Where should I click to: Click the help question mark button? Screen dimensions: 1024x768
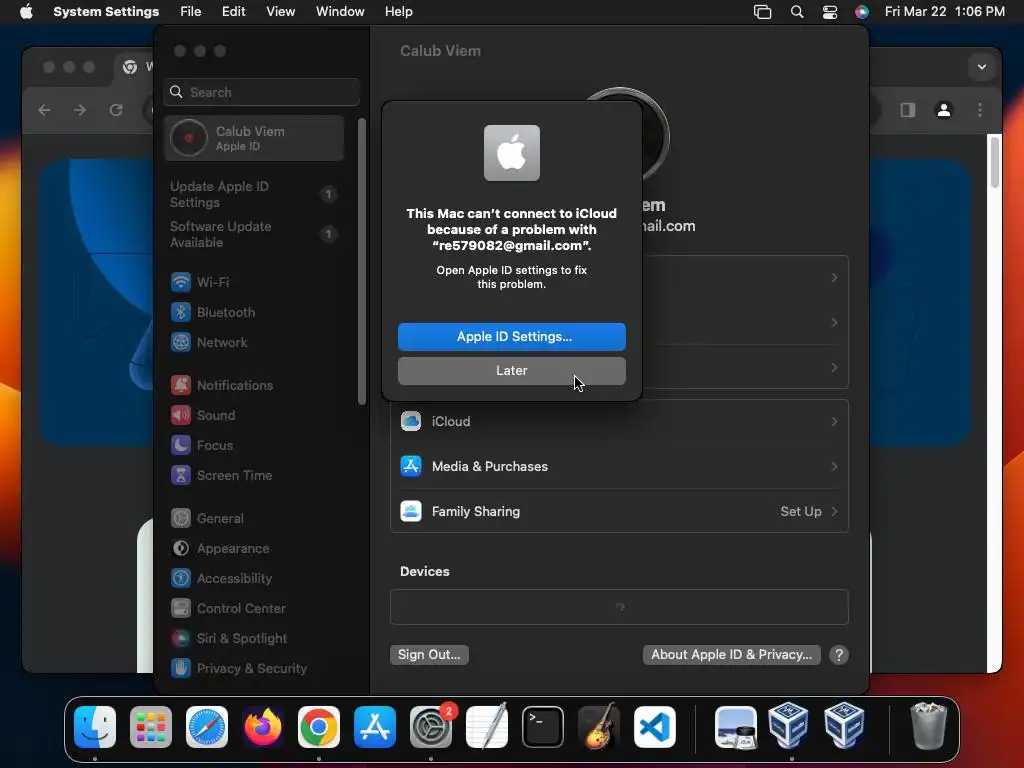(x=839, y=654)
